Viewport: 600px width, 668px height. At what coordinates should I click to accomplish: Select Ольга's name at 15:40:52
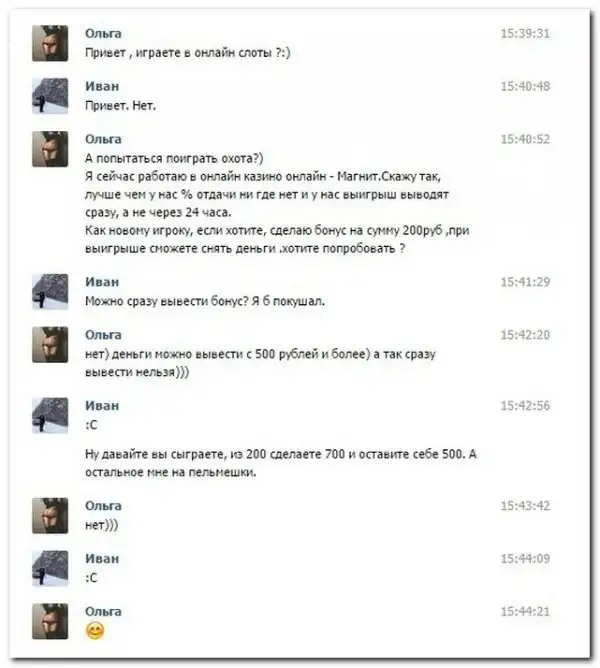[103, 139]
